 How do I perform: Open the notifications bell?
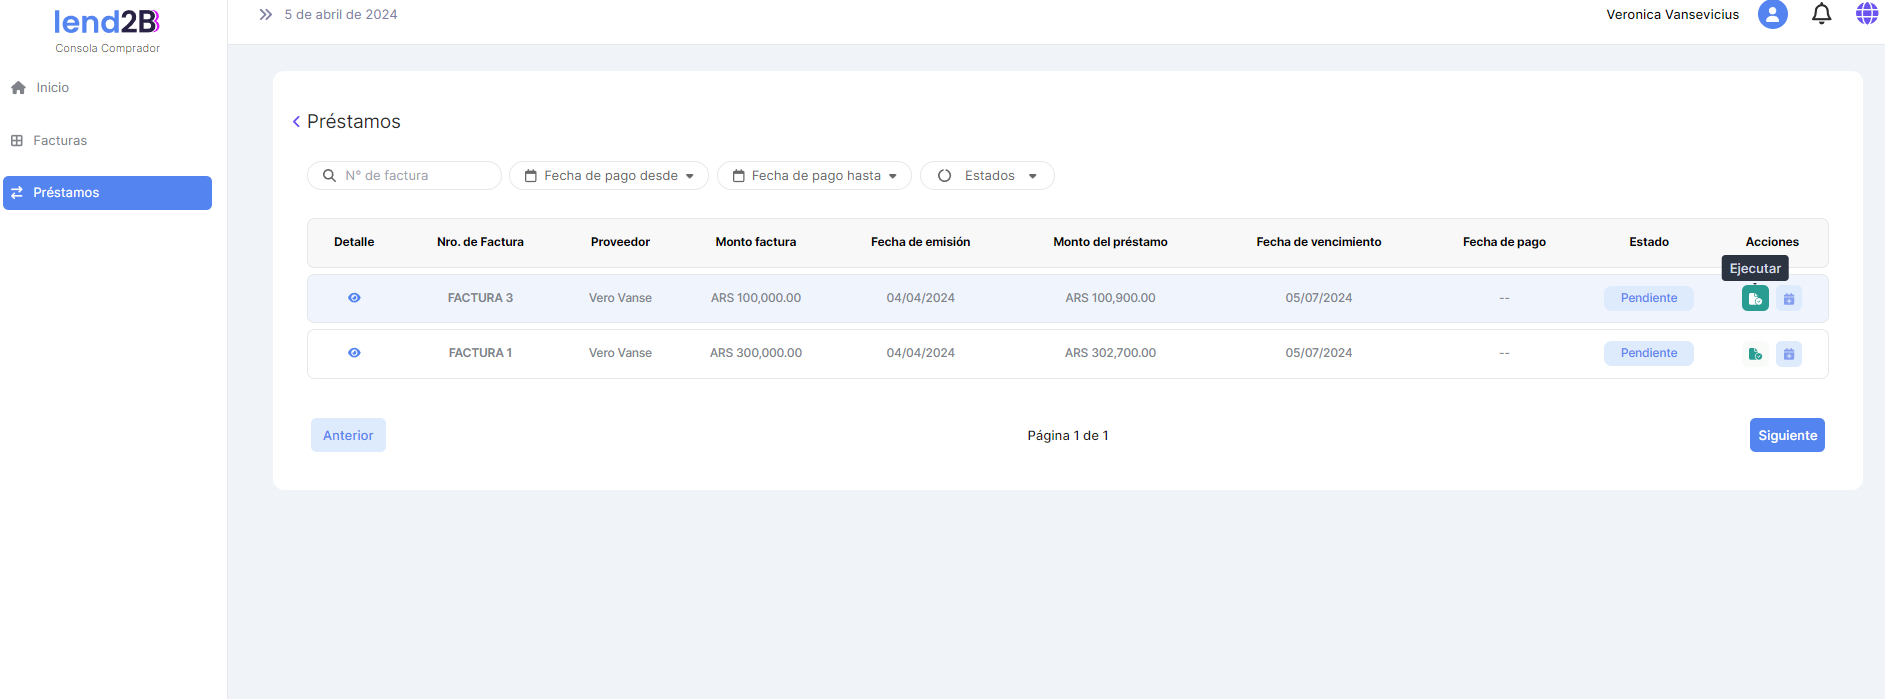1821,14
